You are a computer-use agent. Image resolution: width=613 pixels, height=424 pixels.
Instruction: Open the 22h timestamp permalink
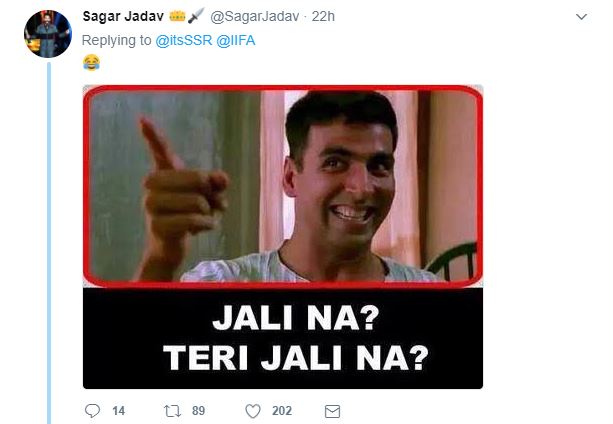[x=323, y=16]
